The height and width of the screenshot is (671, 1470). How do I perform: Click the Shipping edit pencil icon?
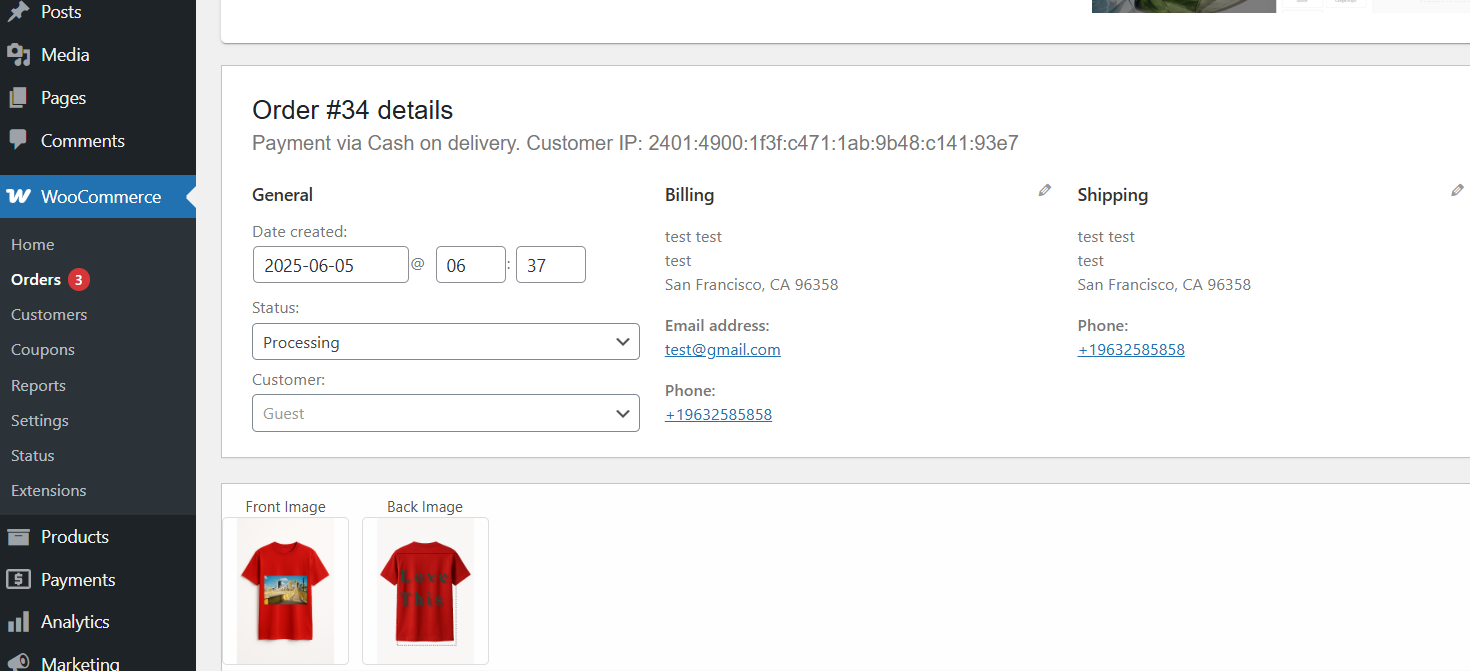click(x=1457, y=190)
